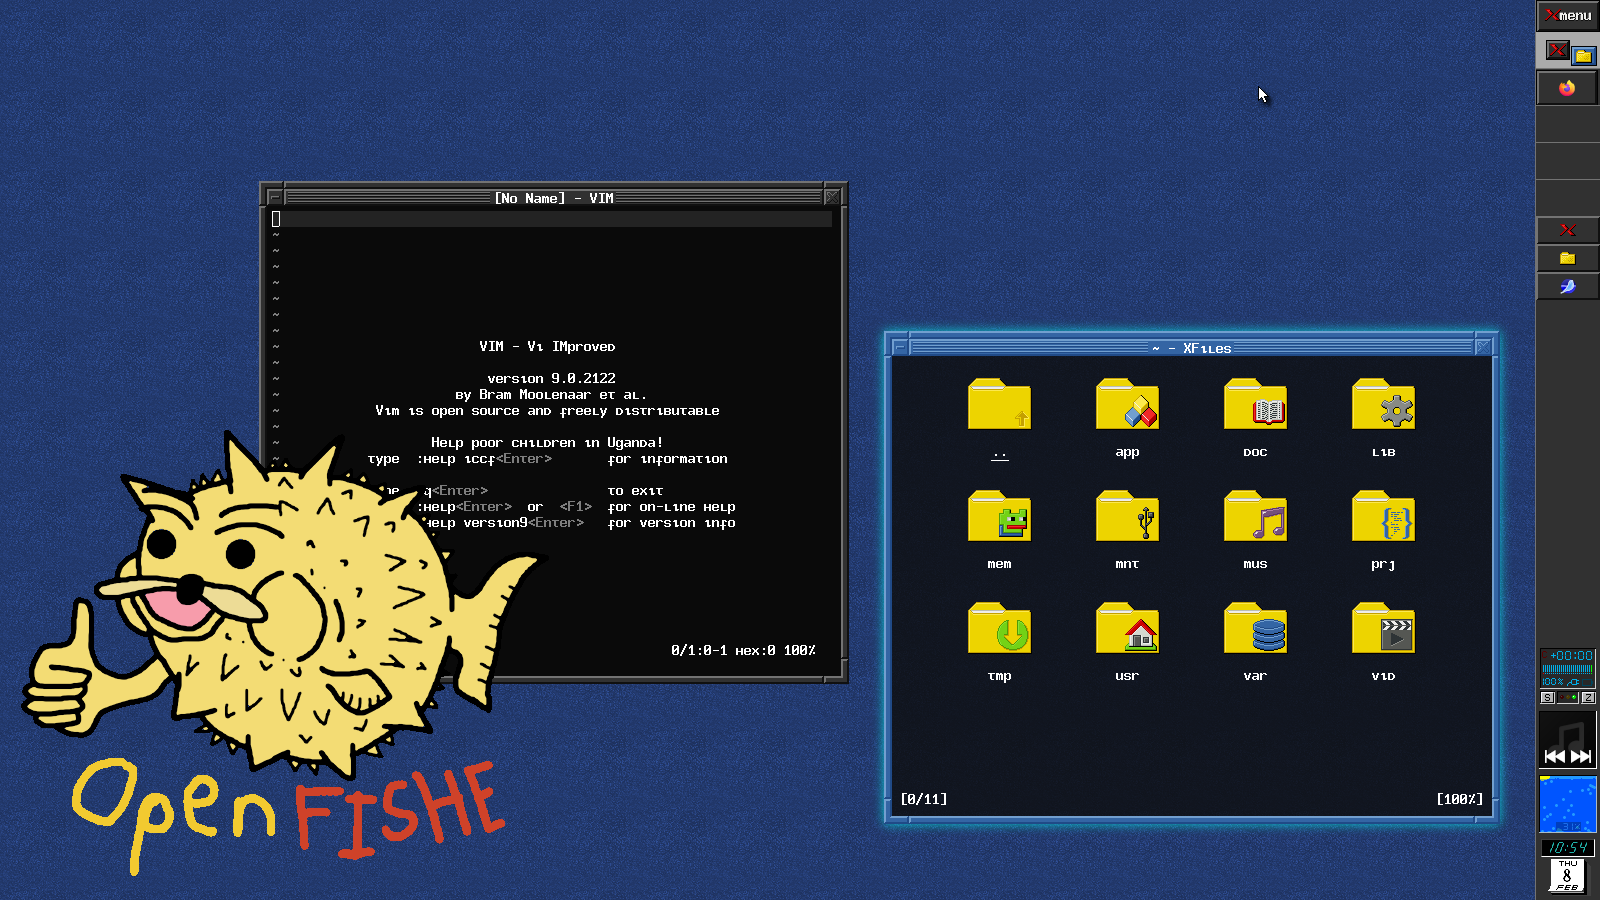Click the S button in the power dockapp

(x=1548, y=697)
